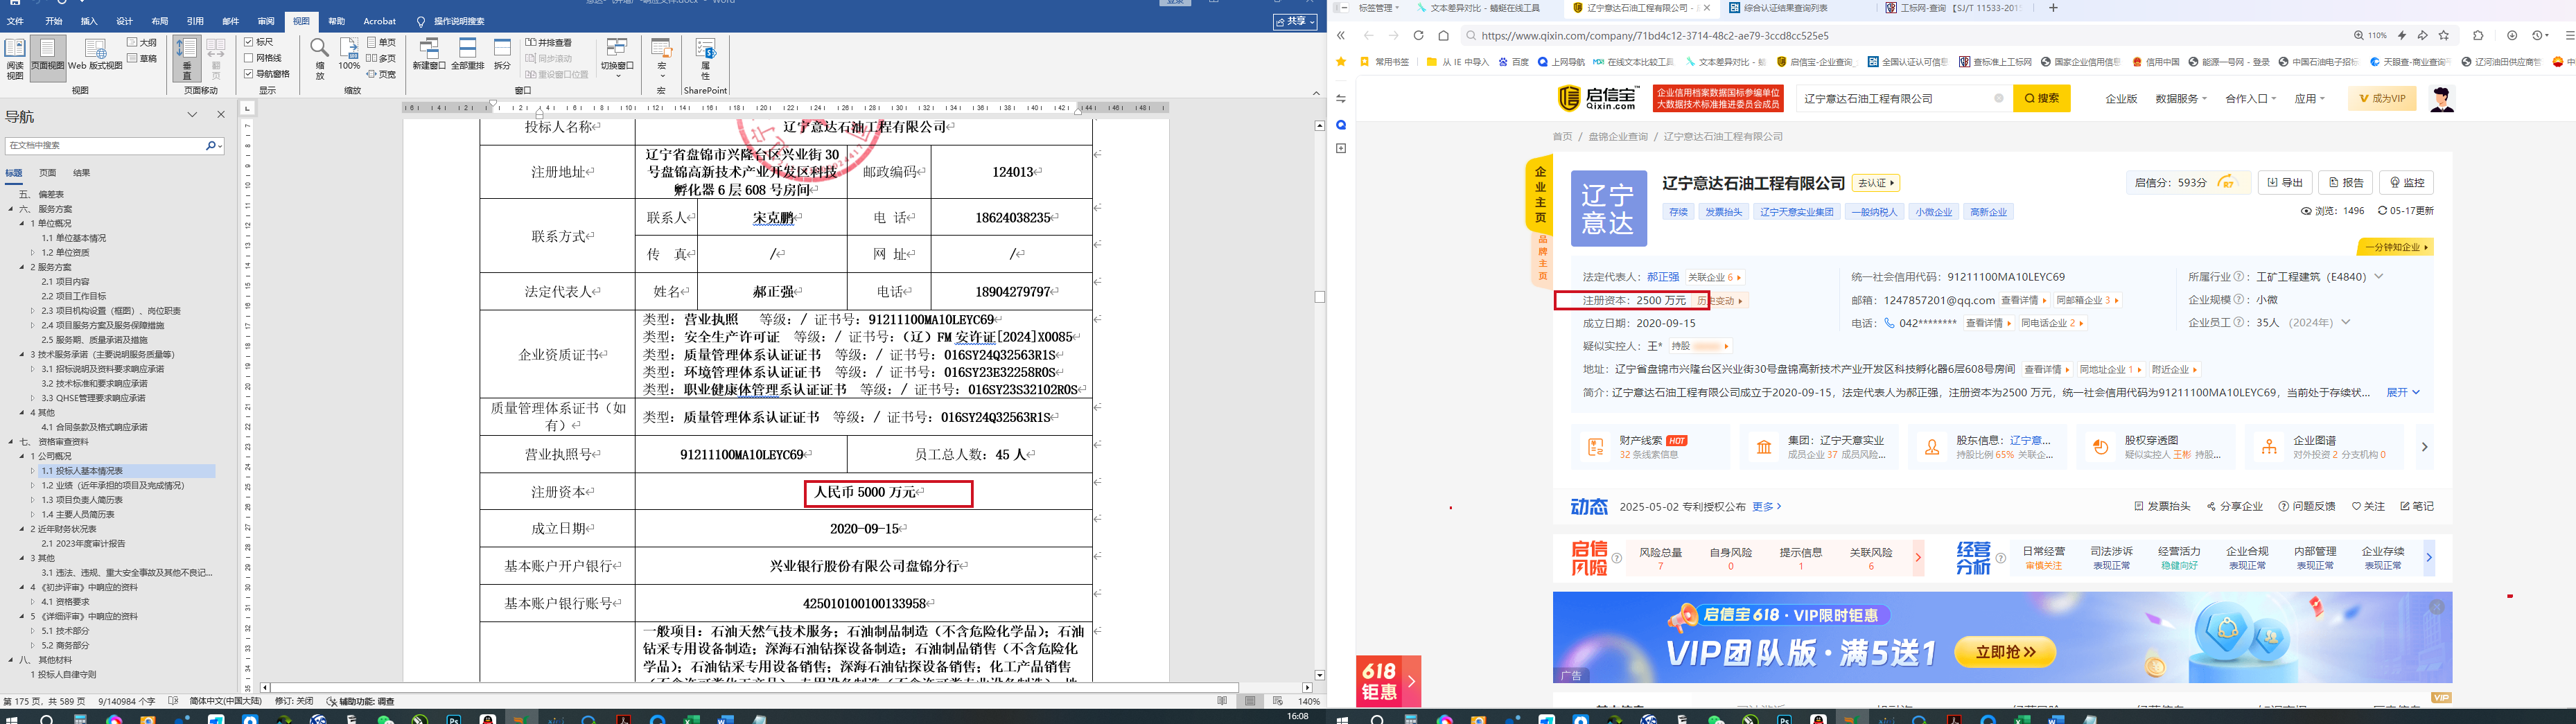View Word documents side by side
Image resolution: width=2576 pixels, height=724 pixels.
[x=549, y=43]
